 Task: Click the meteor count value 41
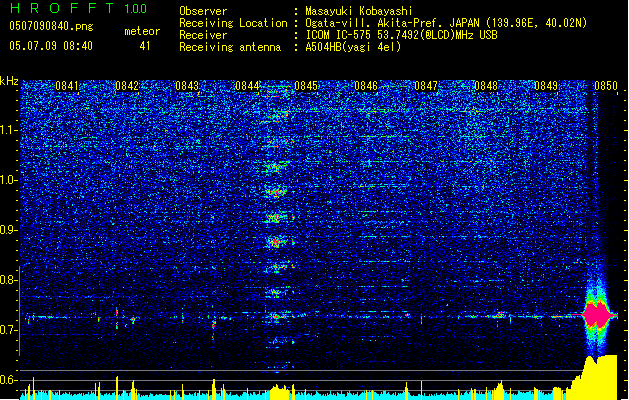145,46
